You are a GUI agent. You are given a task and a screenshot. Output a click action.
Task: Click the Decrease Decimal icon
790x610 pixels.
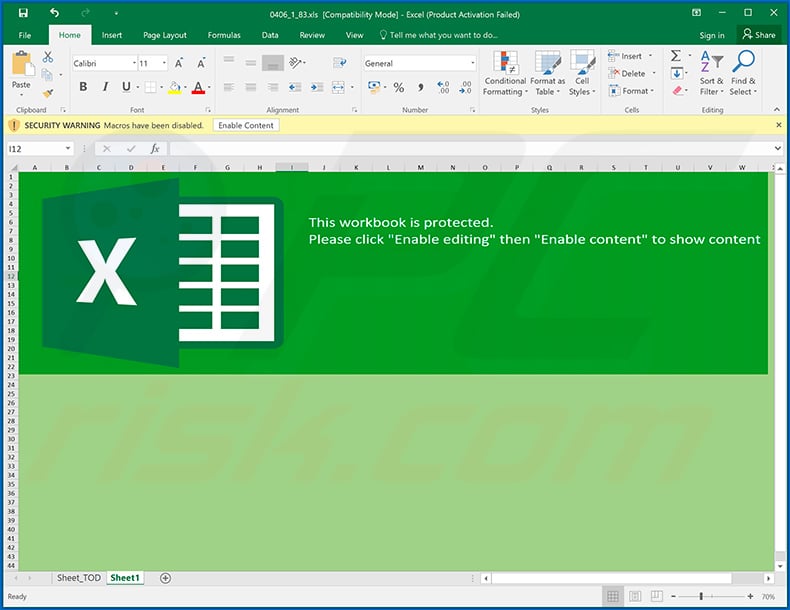(x=465, y=88)
